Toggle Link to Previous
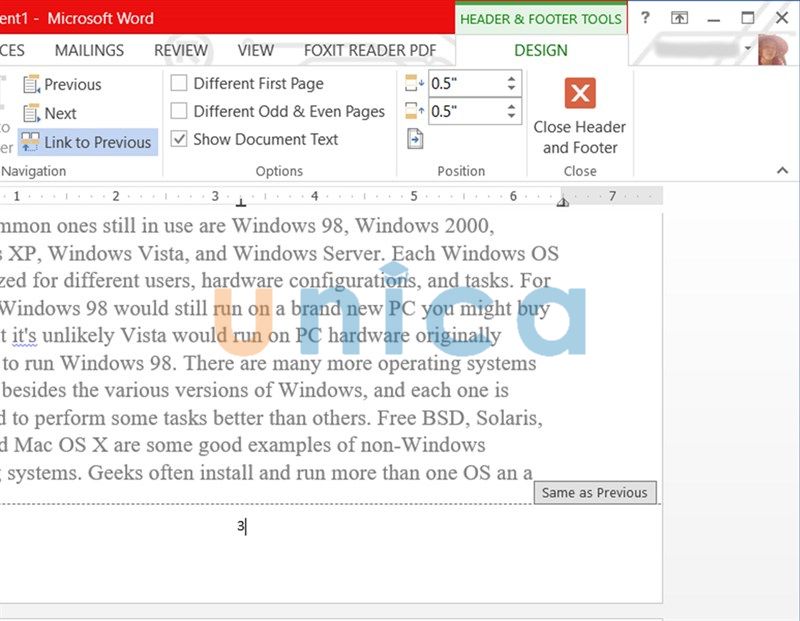The width and height of the screenshot is (800, 621). coord(88,142)
